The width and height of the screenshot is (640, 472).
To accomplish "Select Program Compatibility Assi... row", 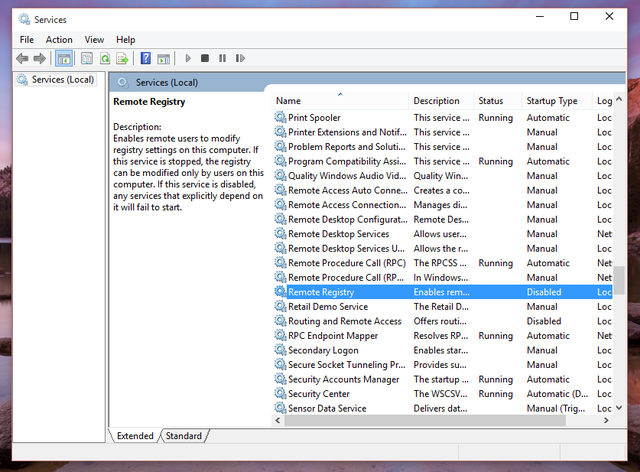I will click(442, 161).
